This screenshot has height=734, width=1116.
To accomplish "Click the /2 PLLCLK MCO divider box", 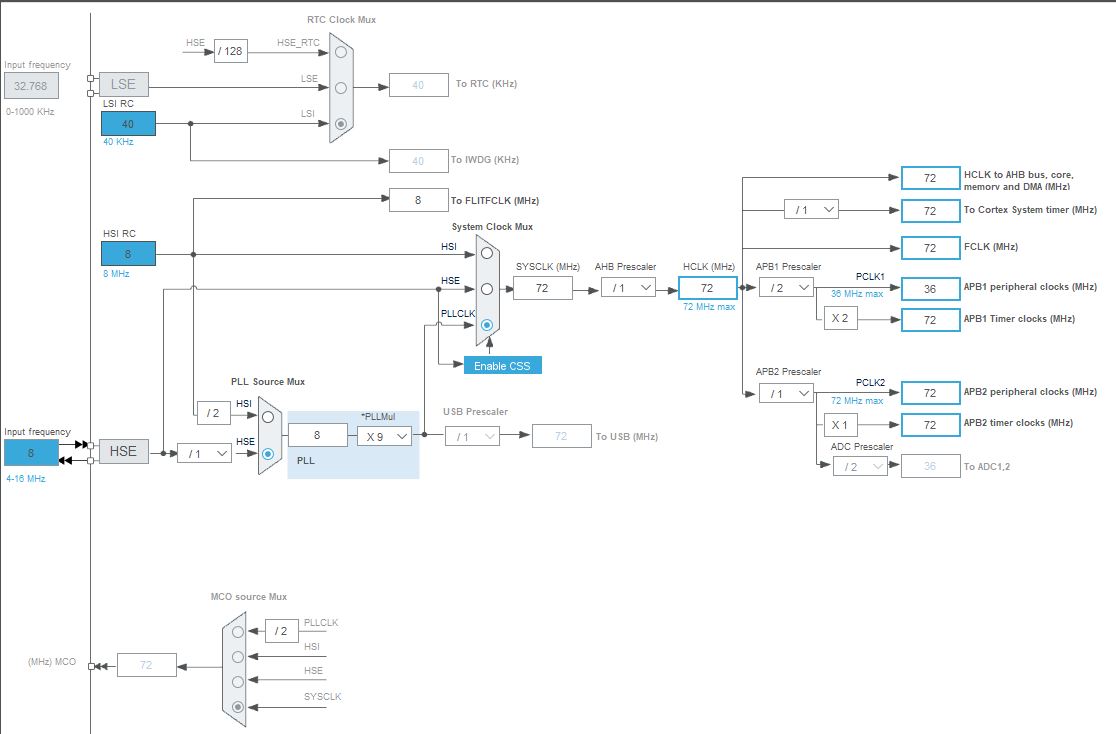I will 282,631.
